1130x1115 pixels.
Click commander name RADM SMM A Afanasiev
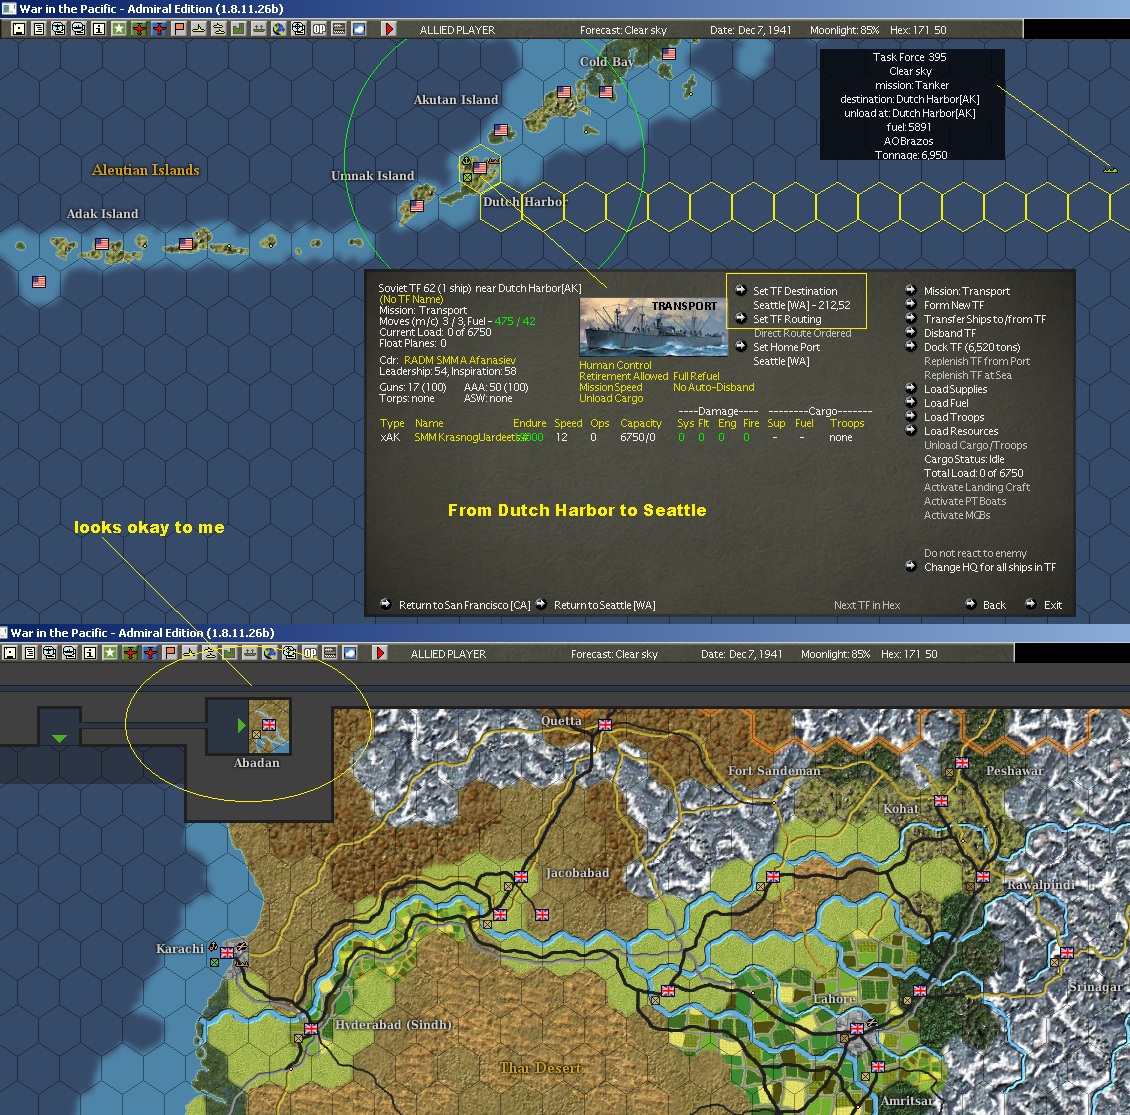click(x=460, y=360)
